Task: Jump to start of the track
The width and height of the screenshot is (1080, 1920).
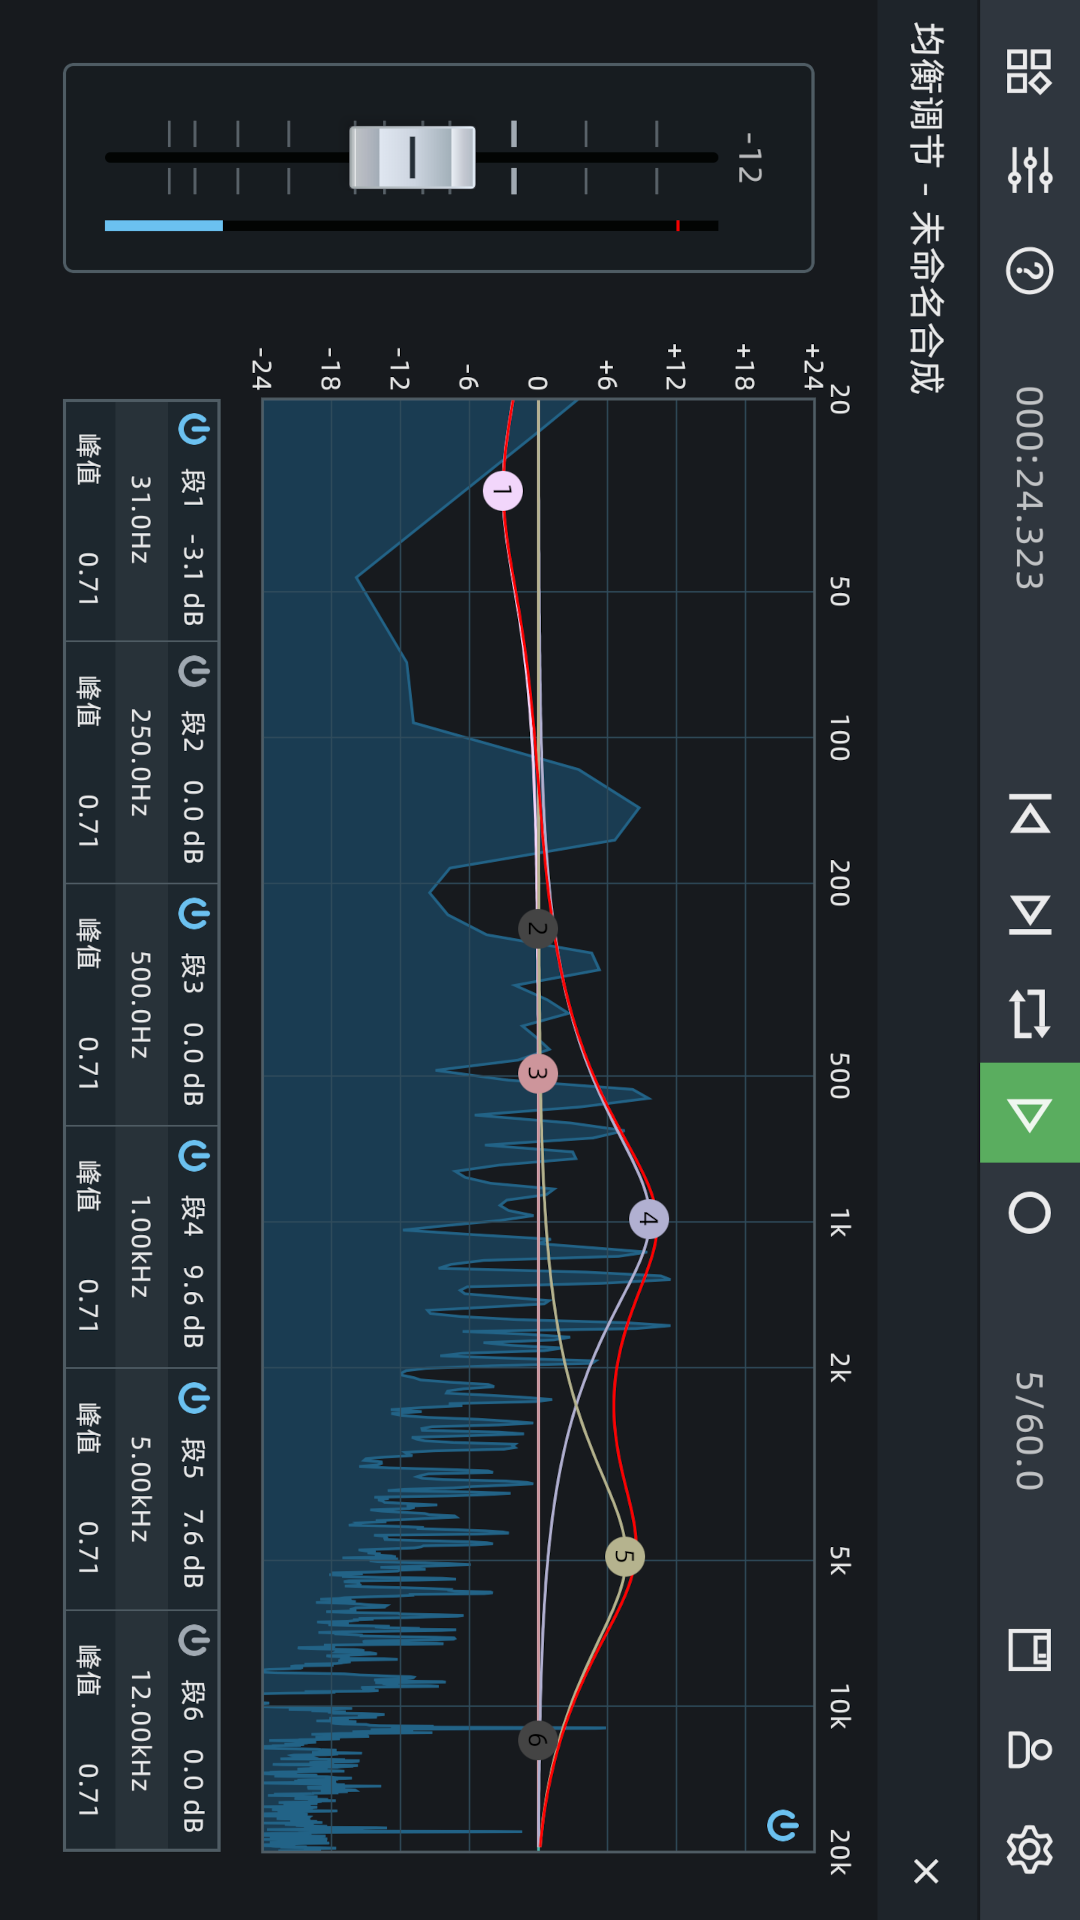Action: pos(1029,814)
